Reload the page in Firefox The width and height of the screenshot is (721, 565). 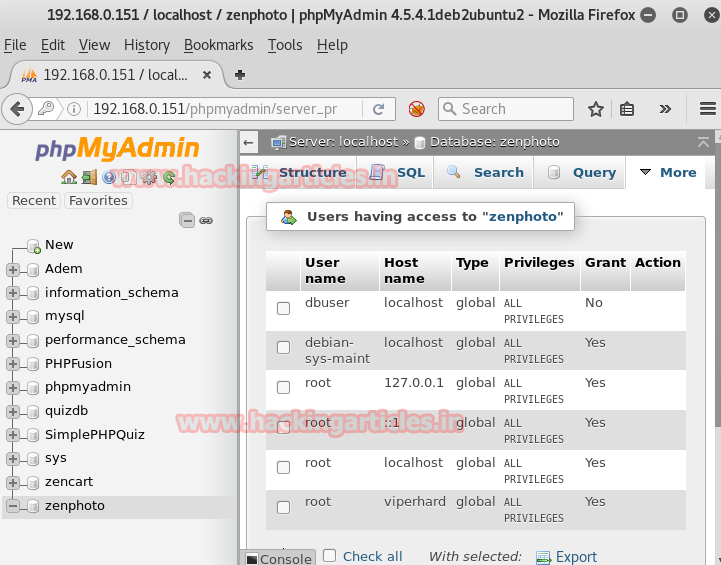pos(378,109)
